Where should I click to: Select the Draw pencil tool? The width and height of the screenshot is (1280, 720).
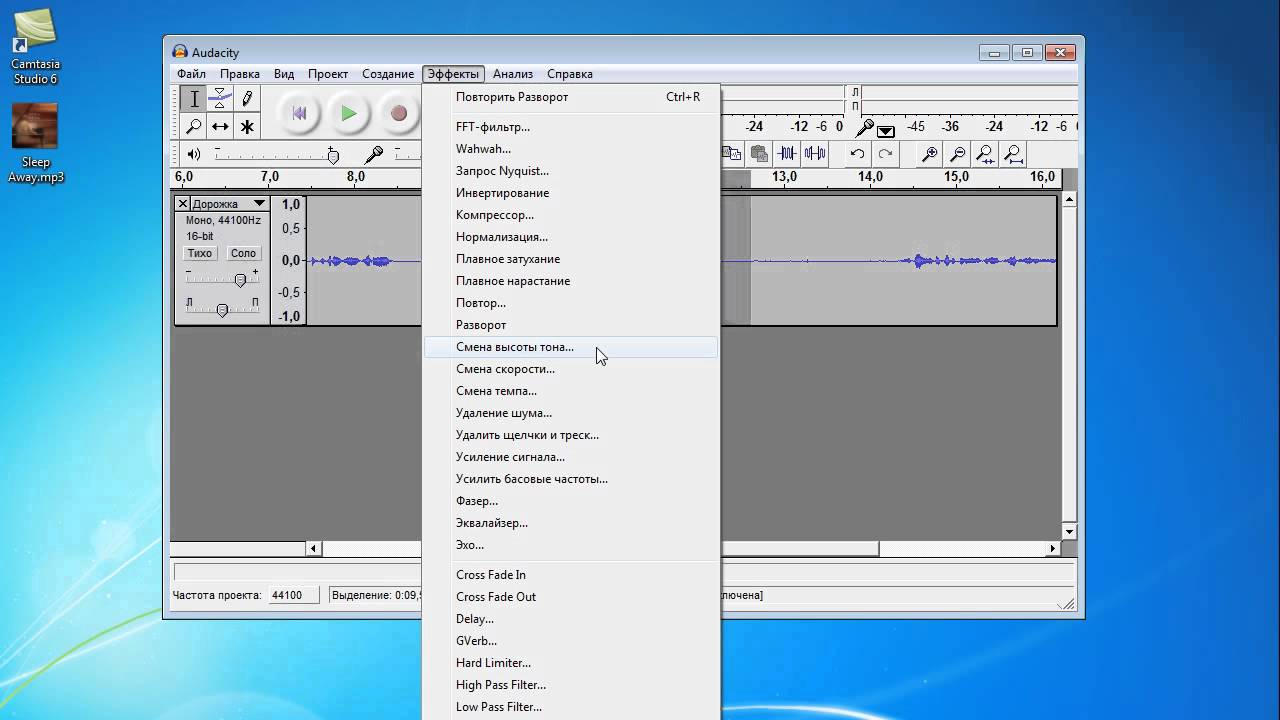247,99
